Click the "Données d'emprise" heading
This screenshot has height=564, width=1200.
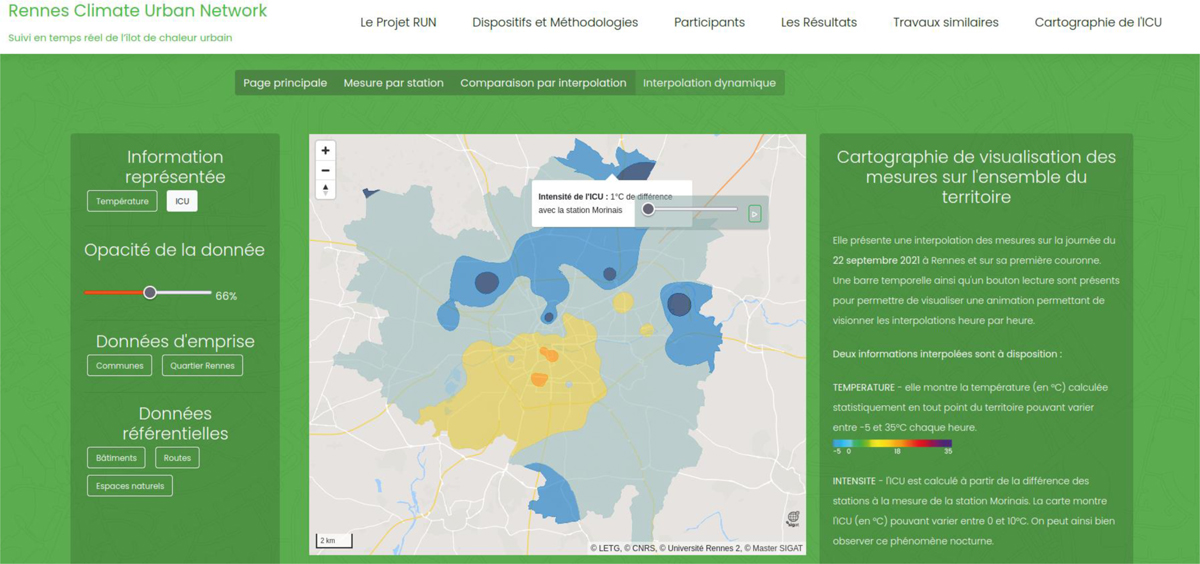175,342
